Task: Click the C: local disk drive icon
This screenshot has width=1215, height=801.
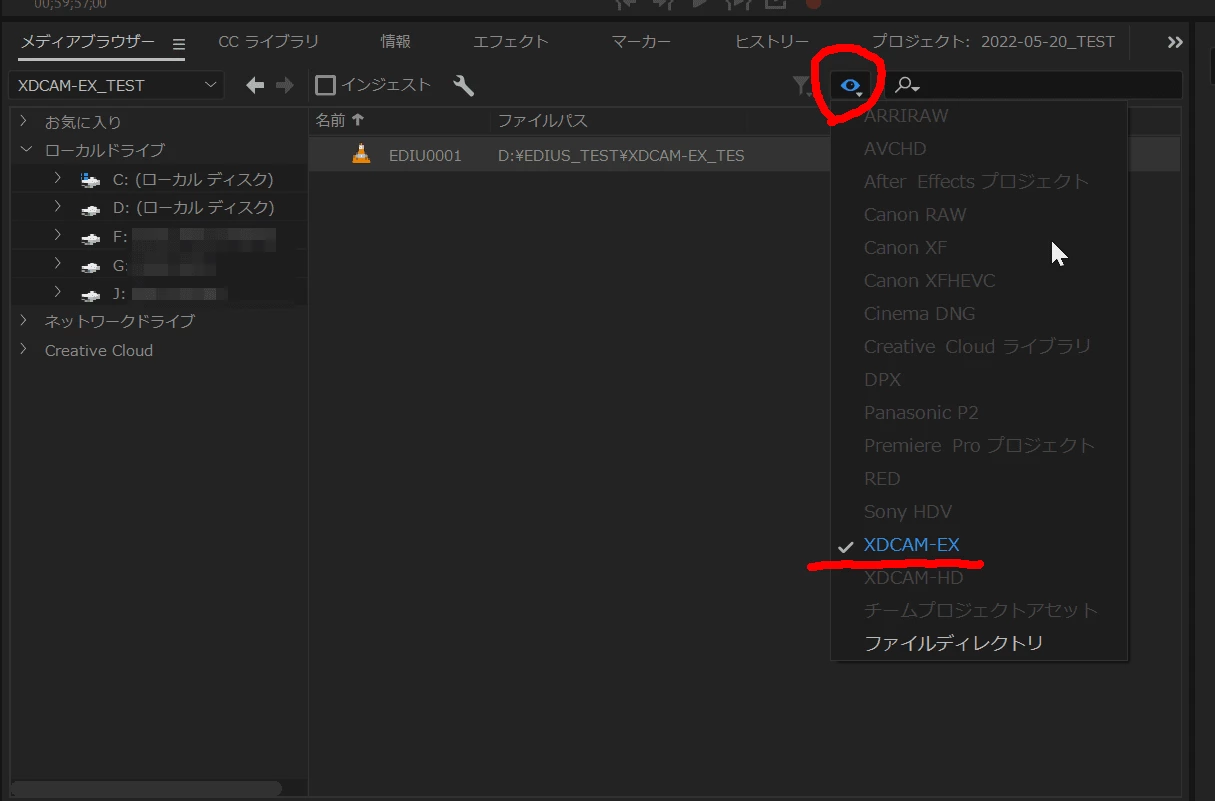Action: 91,180
